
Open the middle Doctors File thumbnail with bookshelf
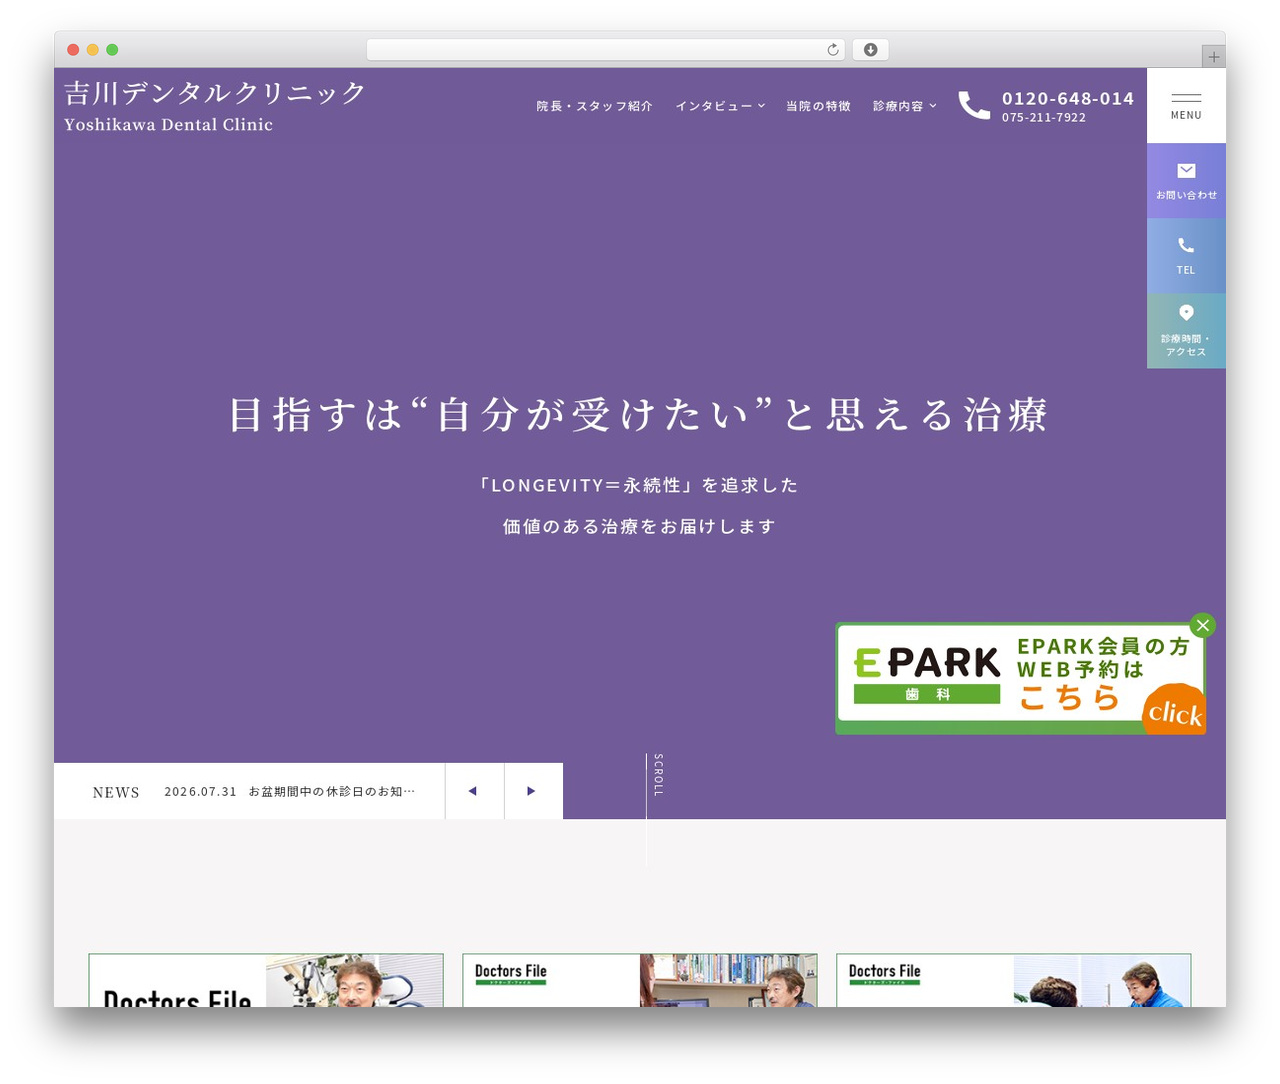[640, 980]
